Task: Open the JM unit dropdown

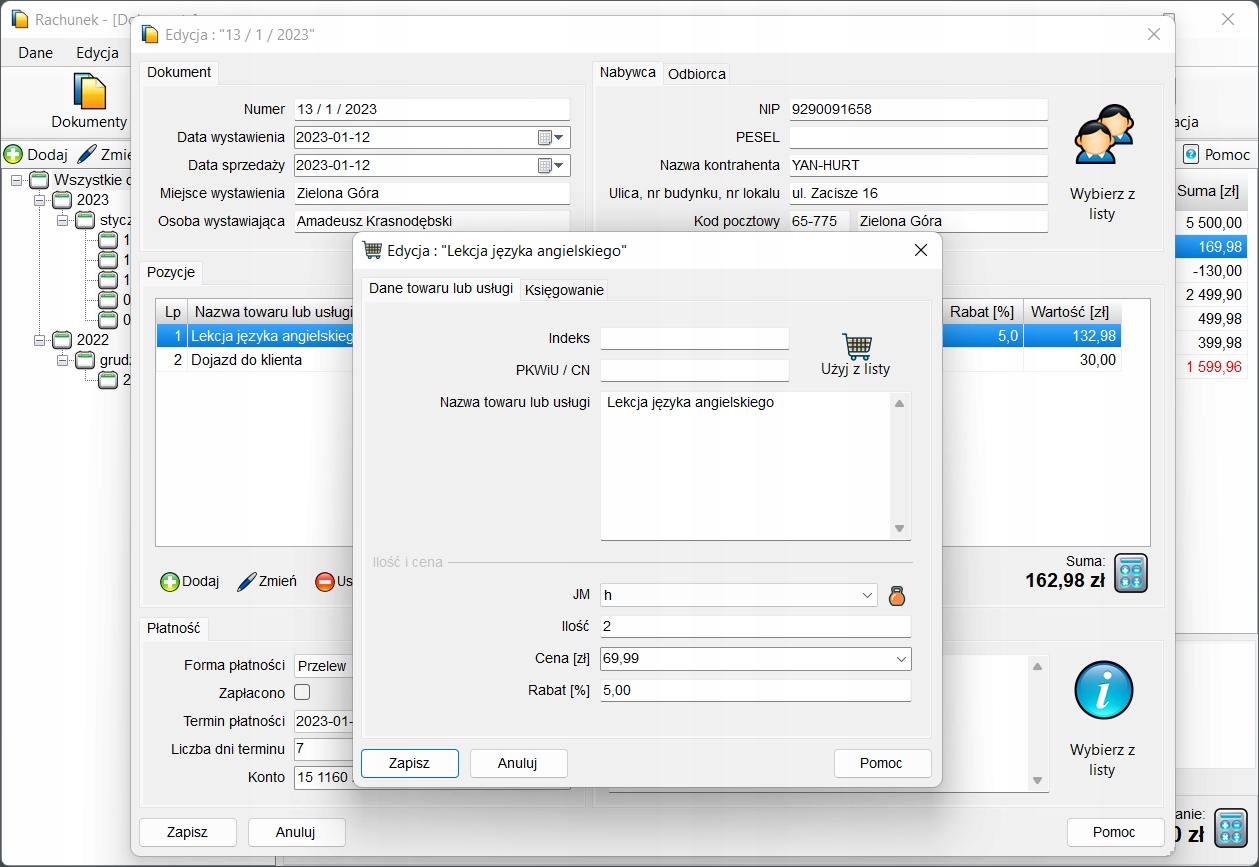Action: point(867,595)
